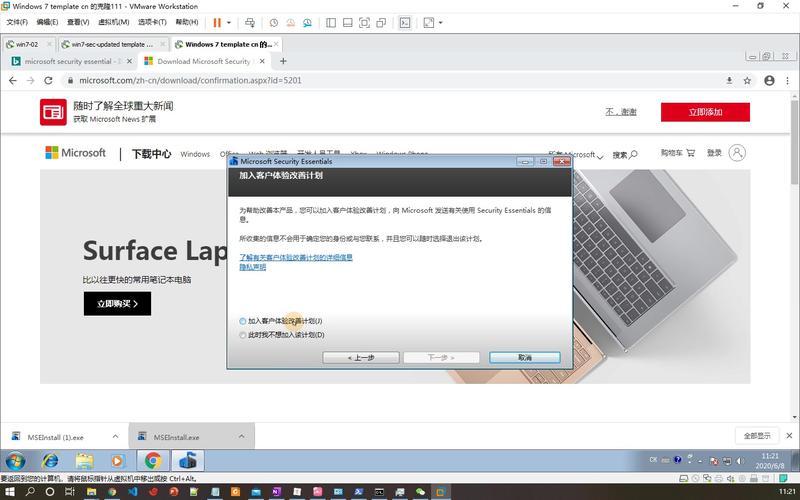Open a new Chrome tab with plus
The width and height of the screenshot is (800, 500).
point(283,61)
